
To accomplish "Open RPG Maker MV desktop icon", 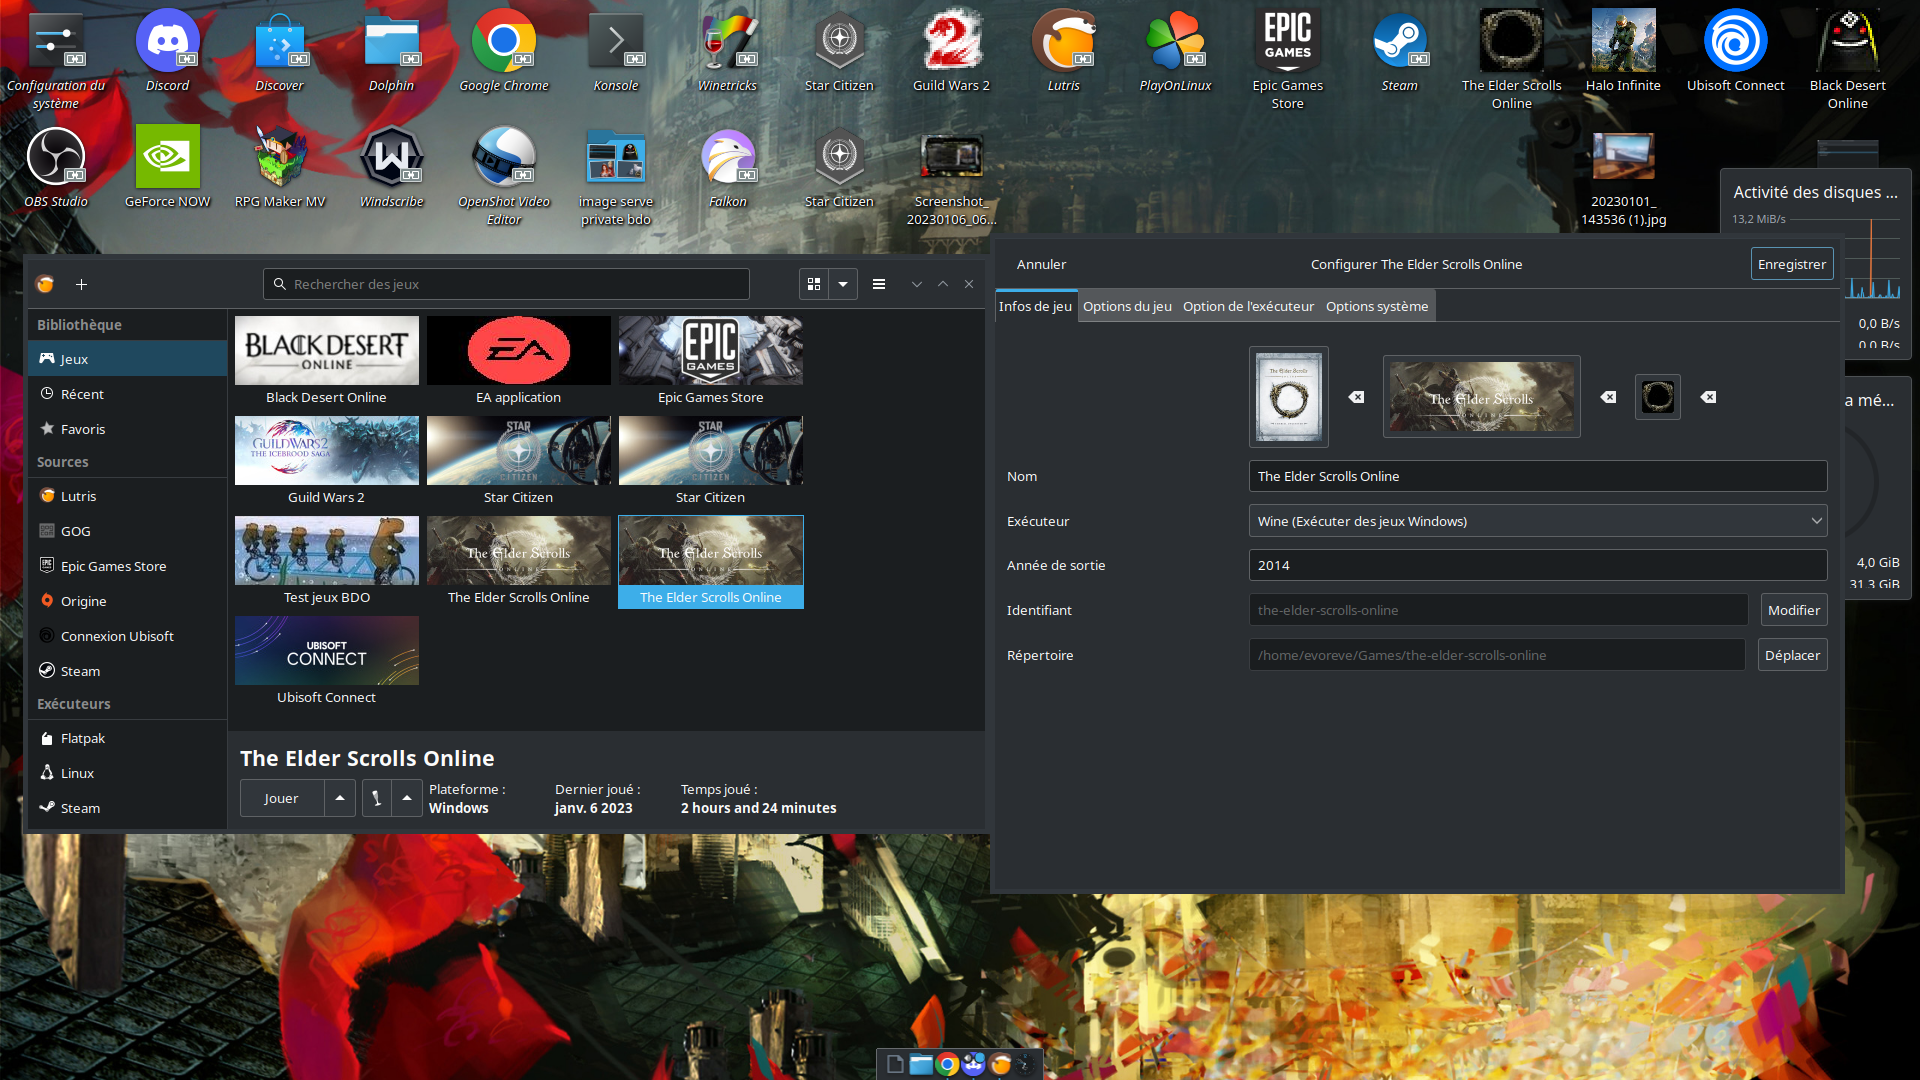I will coord(280,166).
